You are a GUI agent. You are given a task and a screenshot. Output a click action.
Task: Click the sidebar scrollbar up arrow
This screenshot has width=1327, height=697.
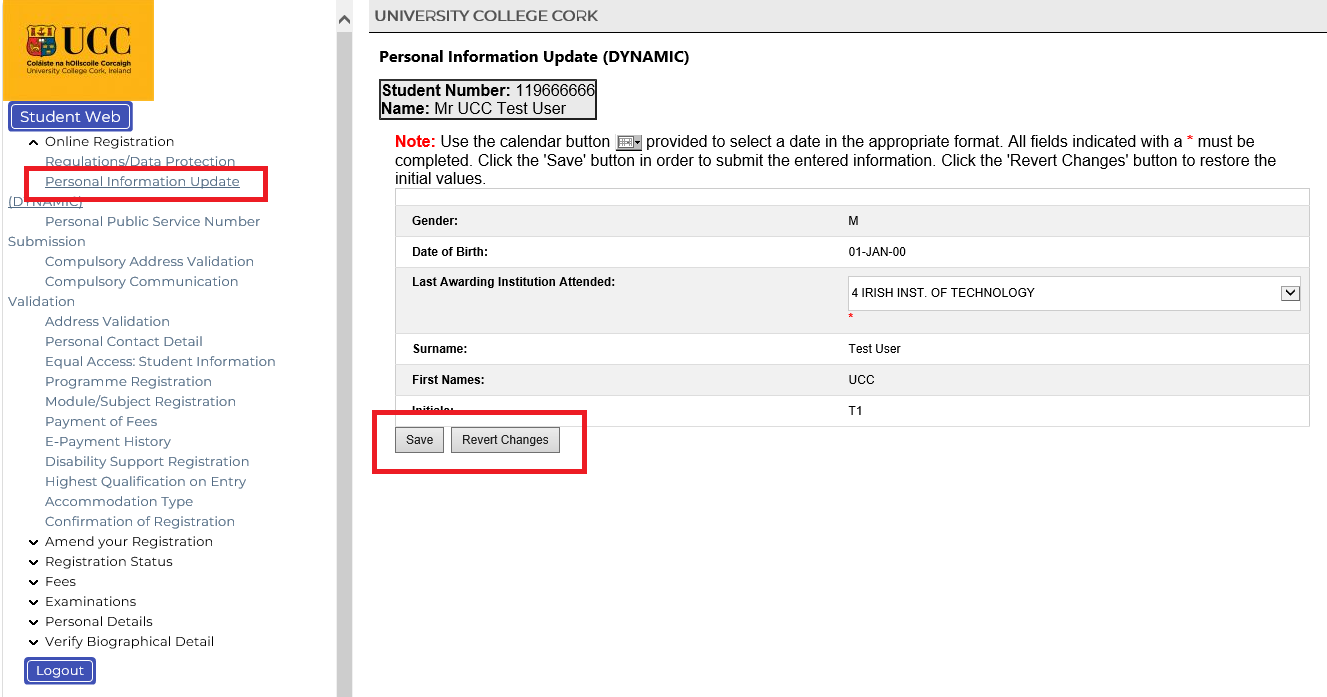(x=344, y=19)
